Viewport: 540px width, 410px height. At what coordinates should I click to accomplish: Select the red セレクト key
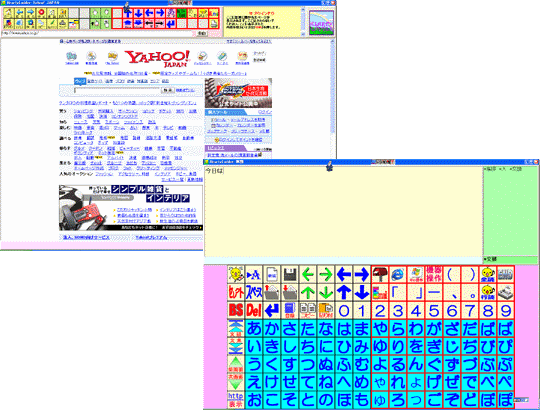click(236, 292)
